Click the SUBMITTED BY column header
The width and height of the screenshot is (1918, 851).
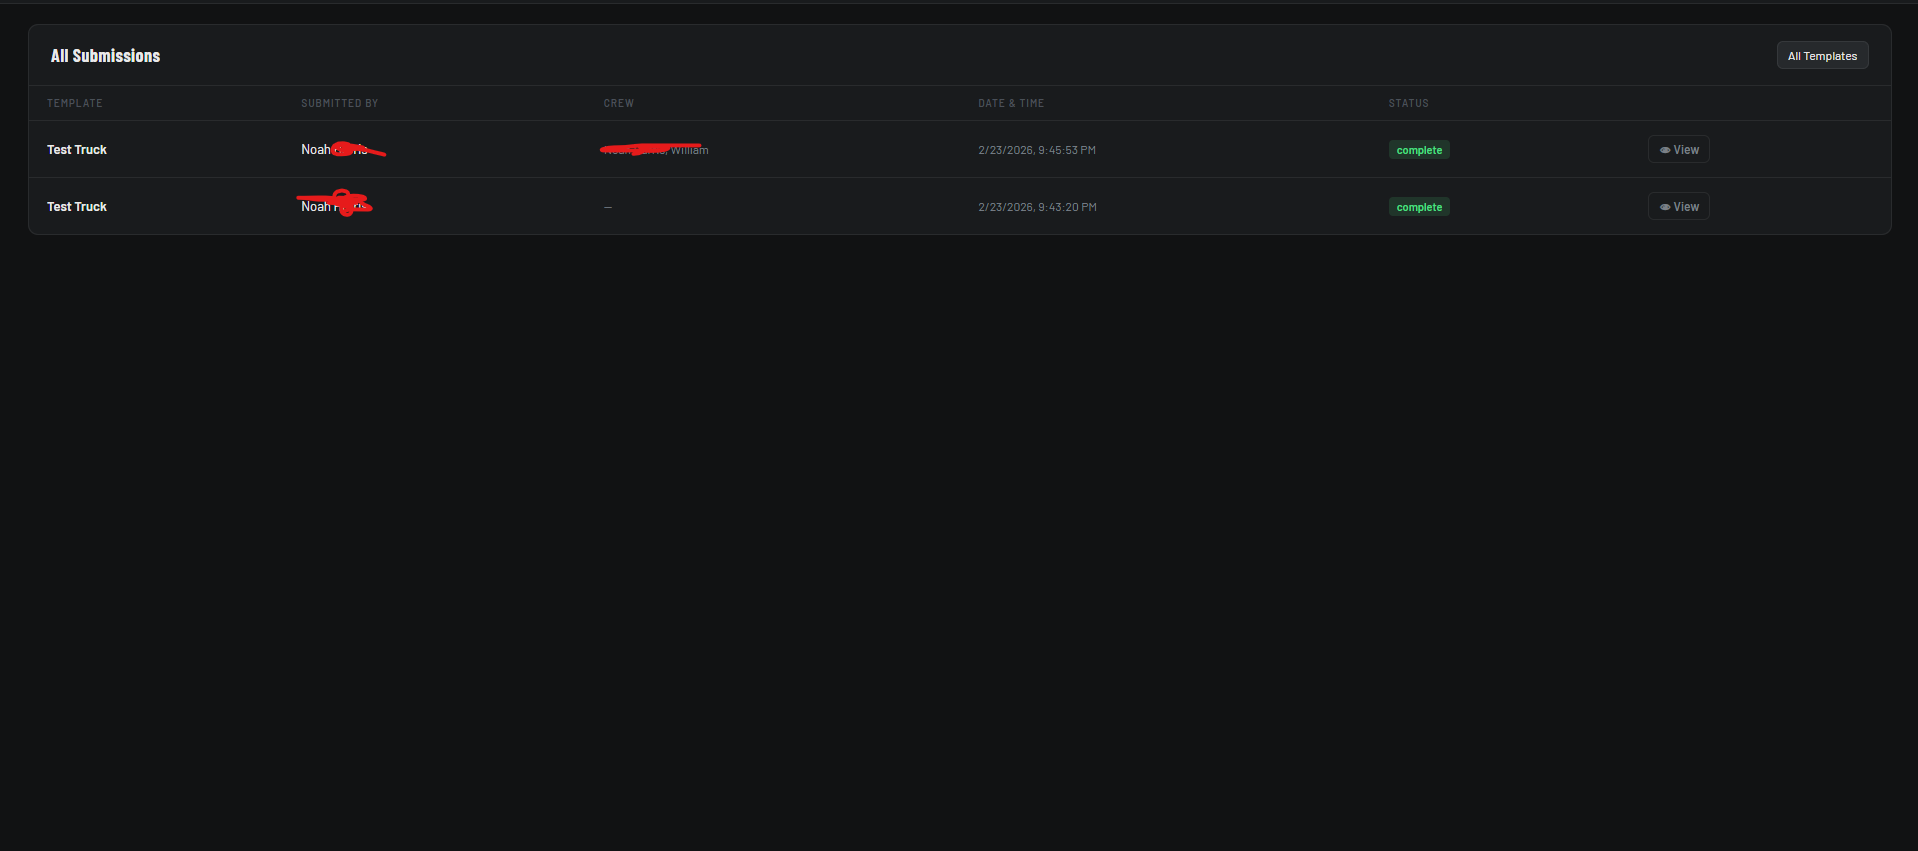tap(340, 103)
